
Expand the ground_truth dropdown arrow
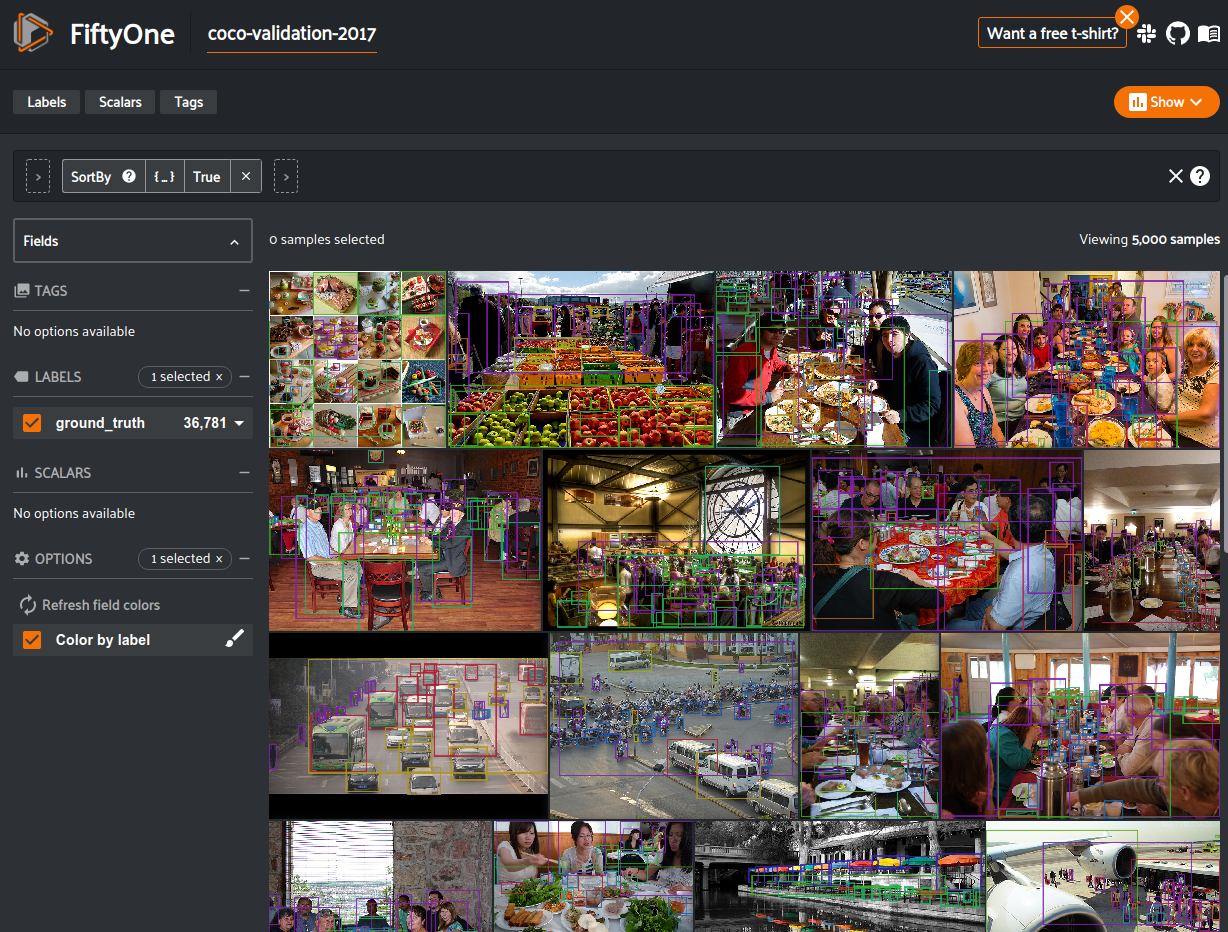coord(239,424)
